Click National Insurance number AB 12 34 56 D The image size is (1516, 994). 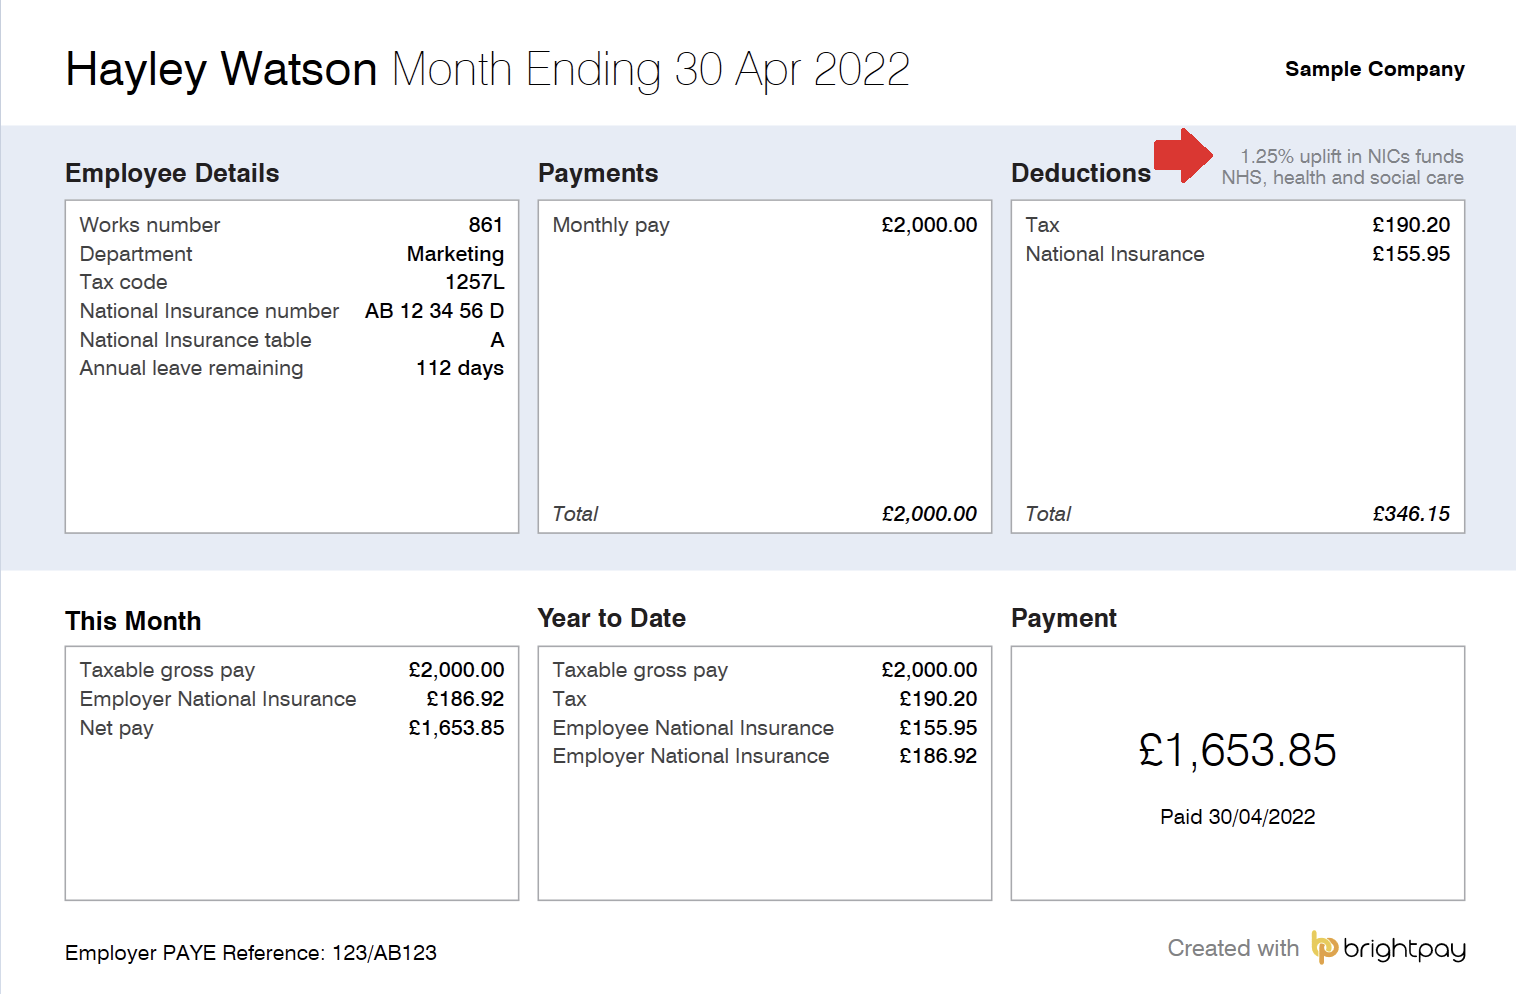click(434, 311)
